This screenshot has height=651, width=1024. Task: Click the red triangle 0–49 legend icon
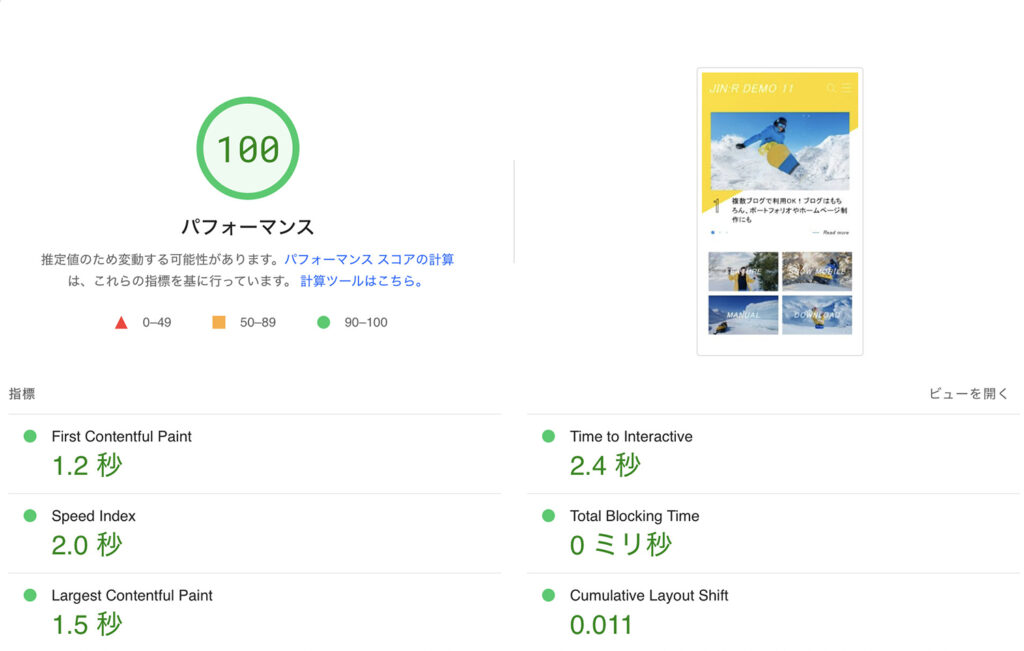[x=122, y=322]
